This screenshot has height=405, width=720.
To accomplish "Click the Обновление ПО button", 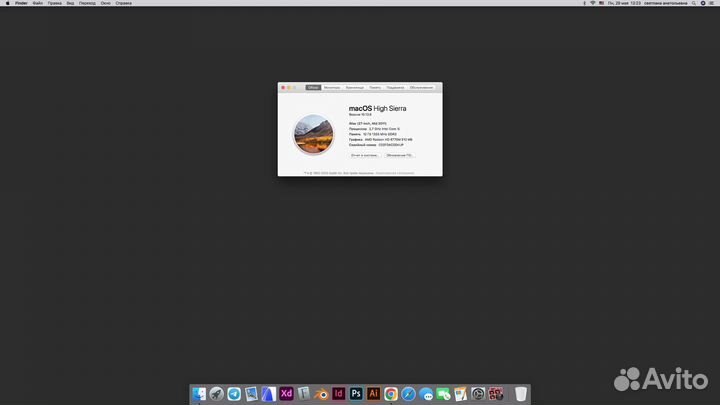I will (x=399, y=155).
